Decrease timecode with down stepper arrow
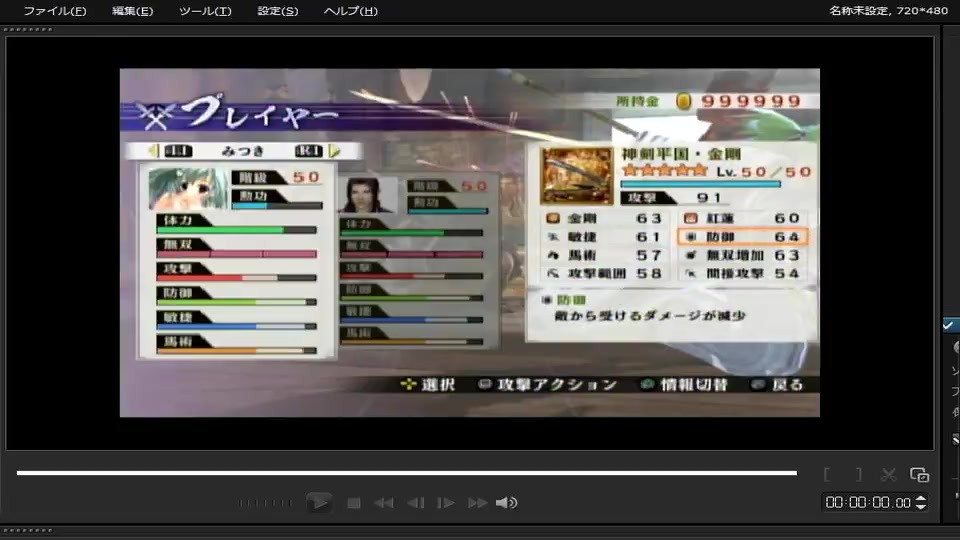The height and width of the screenshot is (540, 960). (921, 507)
